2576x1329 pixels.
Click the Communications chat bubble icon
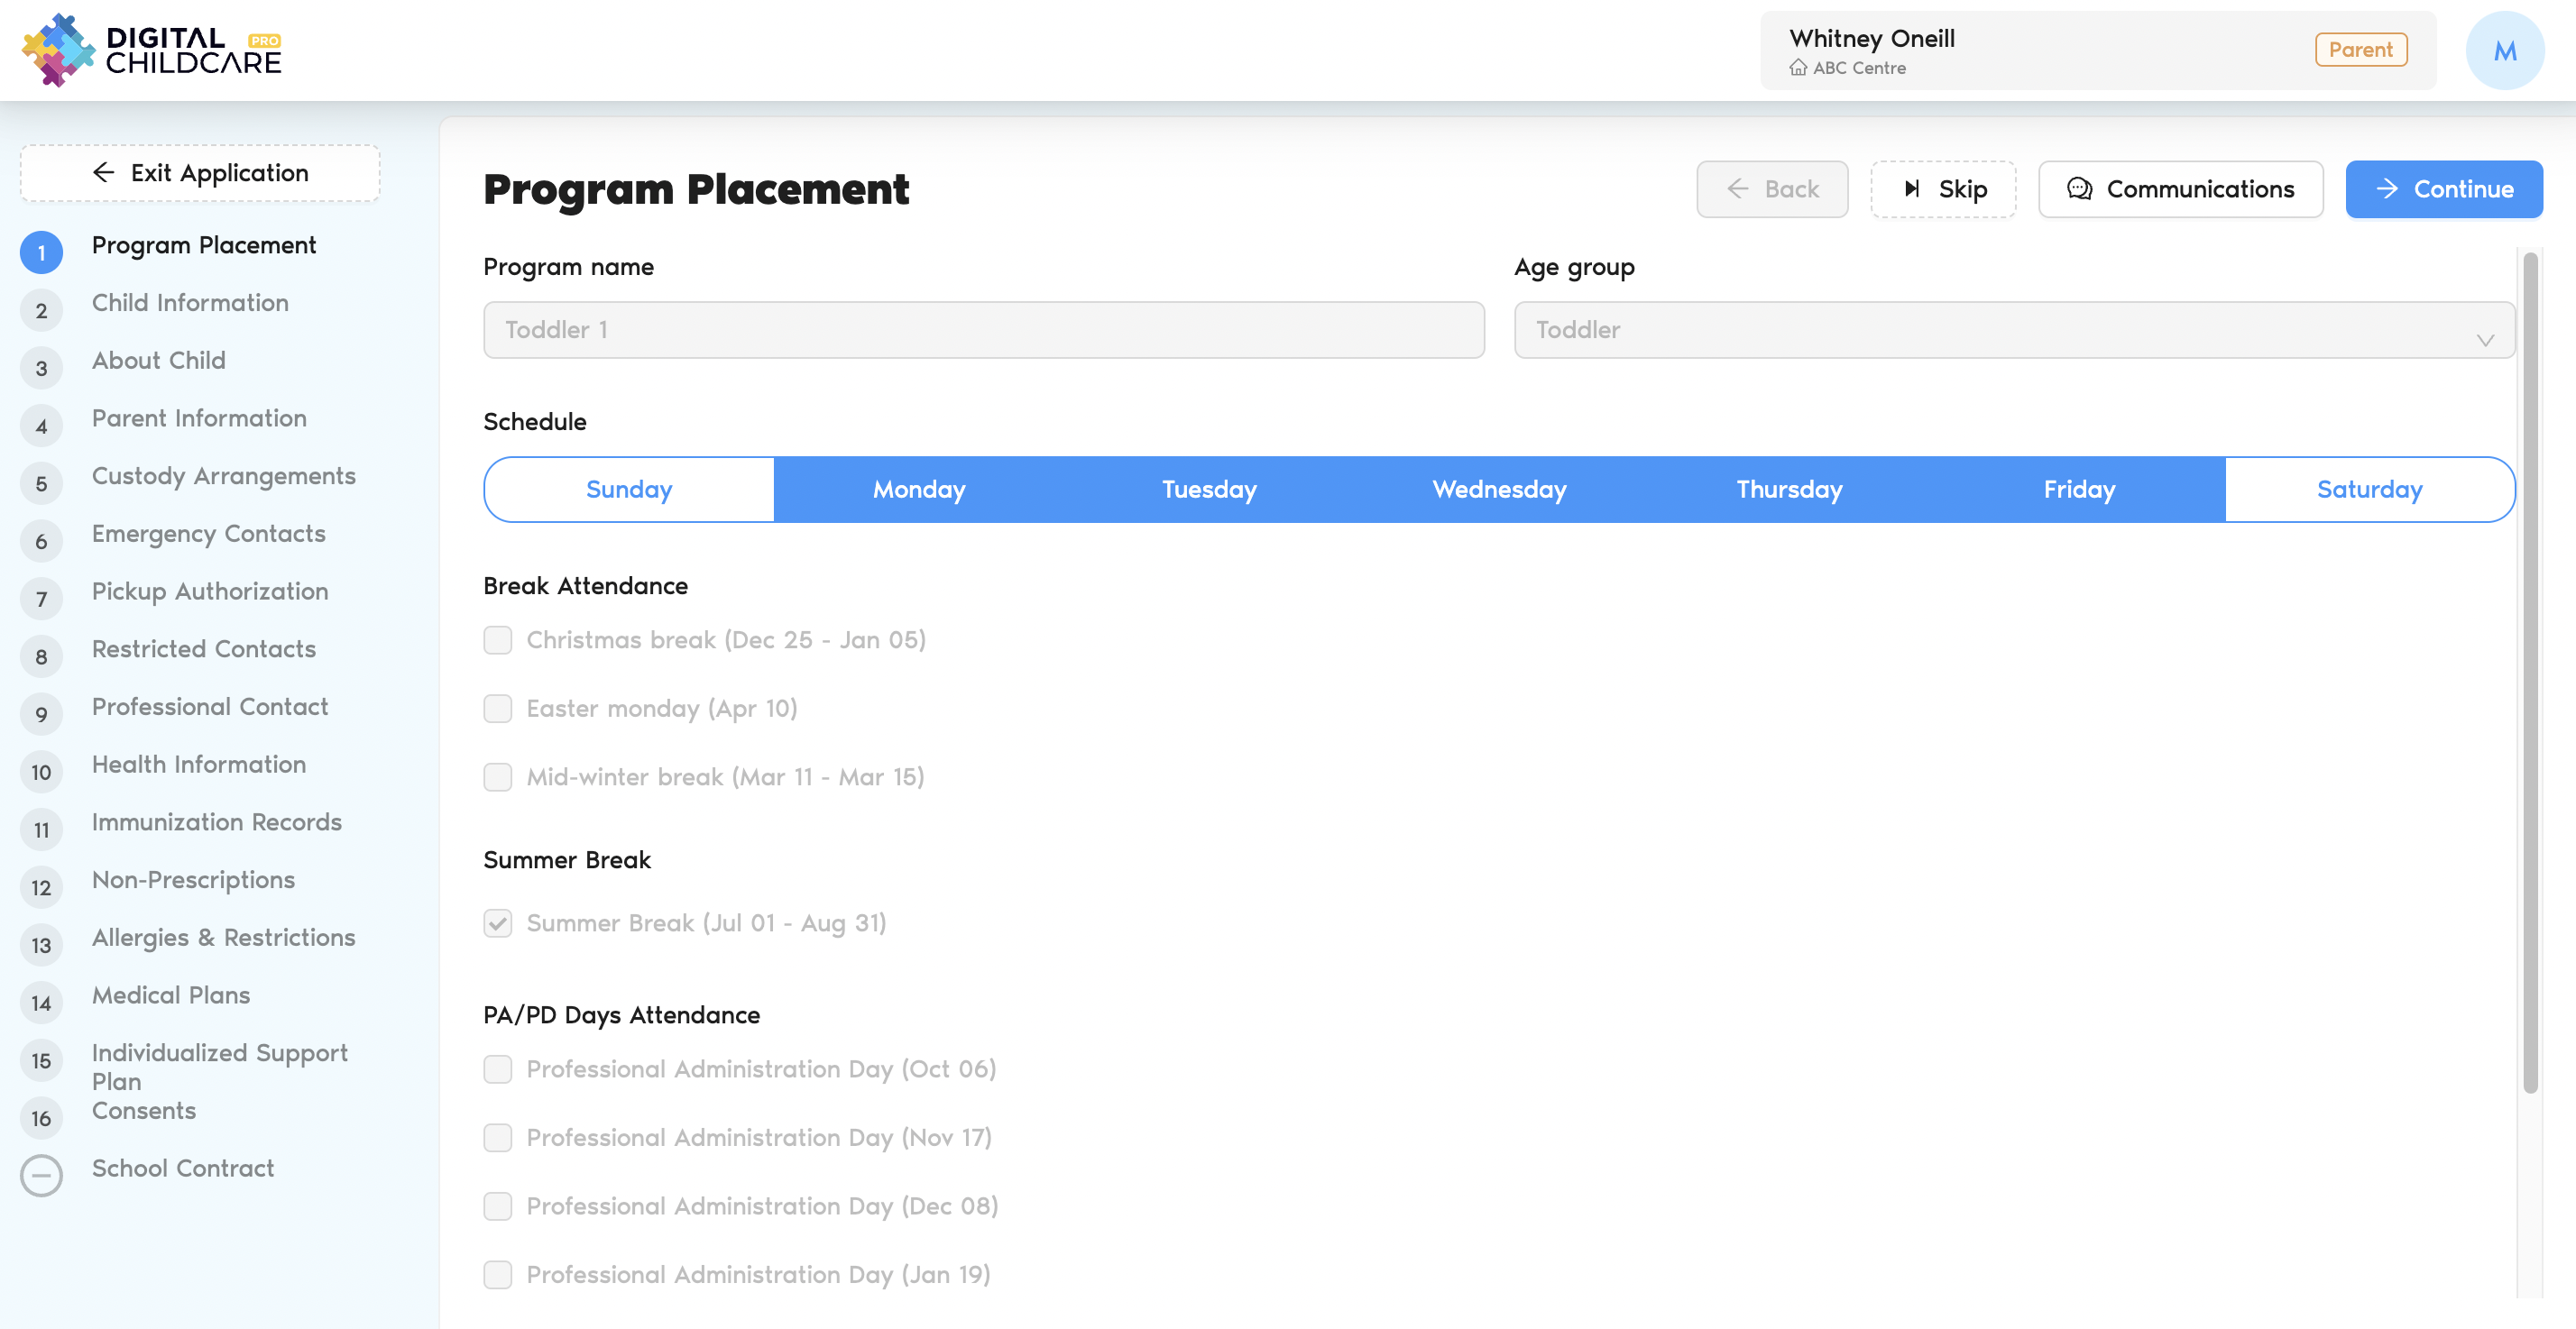tap(2079, 189)
